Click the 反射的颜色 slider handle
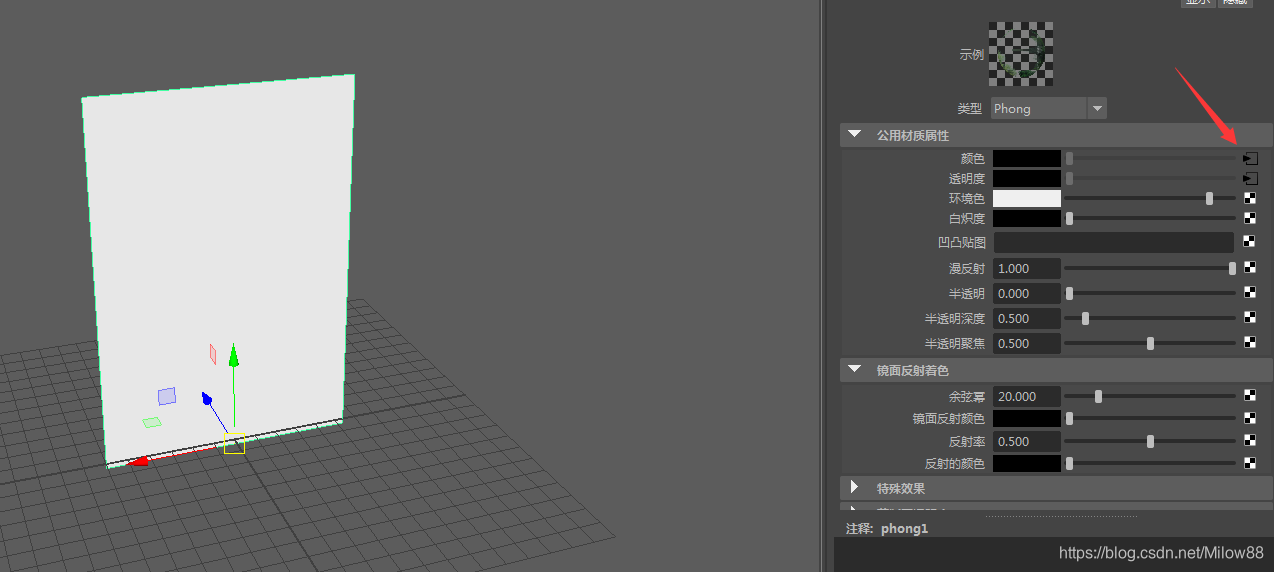The width and height of the screenshot is (1274, 572). tap(1069, 463)
